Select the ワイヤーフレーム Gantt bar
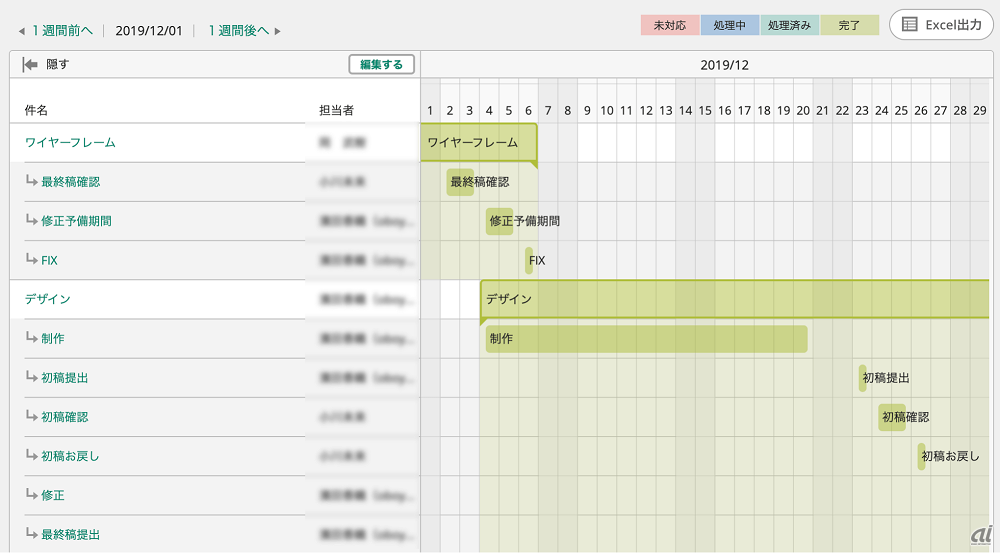 (x=479, y=143)
